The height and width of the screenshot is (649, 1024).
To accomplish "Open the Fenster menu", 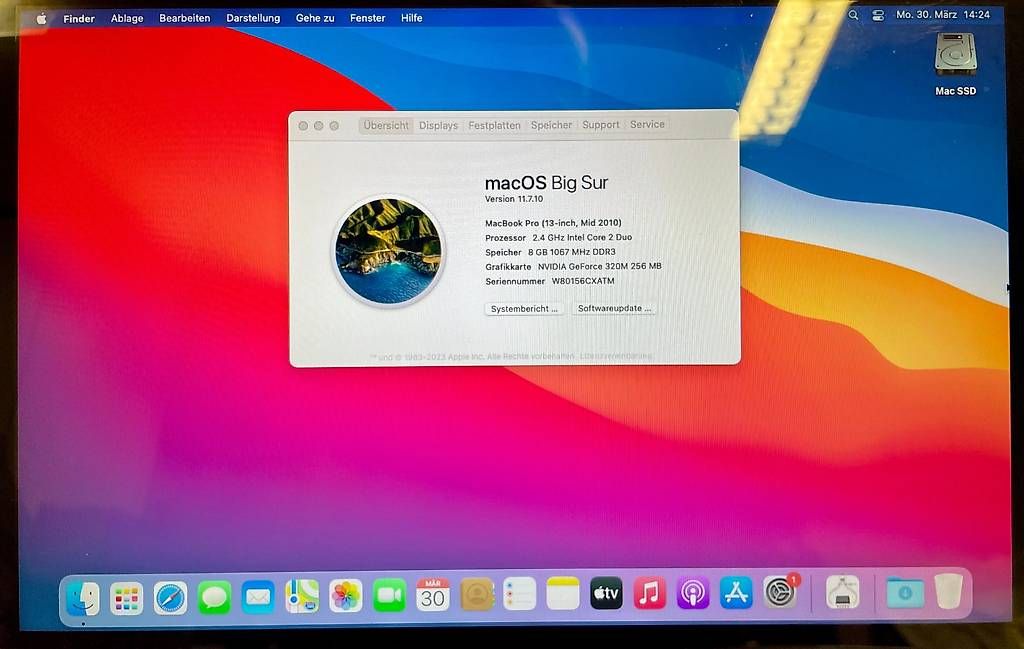I will (368, 18).
